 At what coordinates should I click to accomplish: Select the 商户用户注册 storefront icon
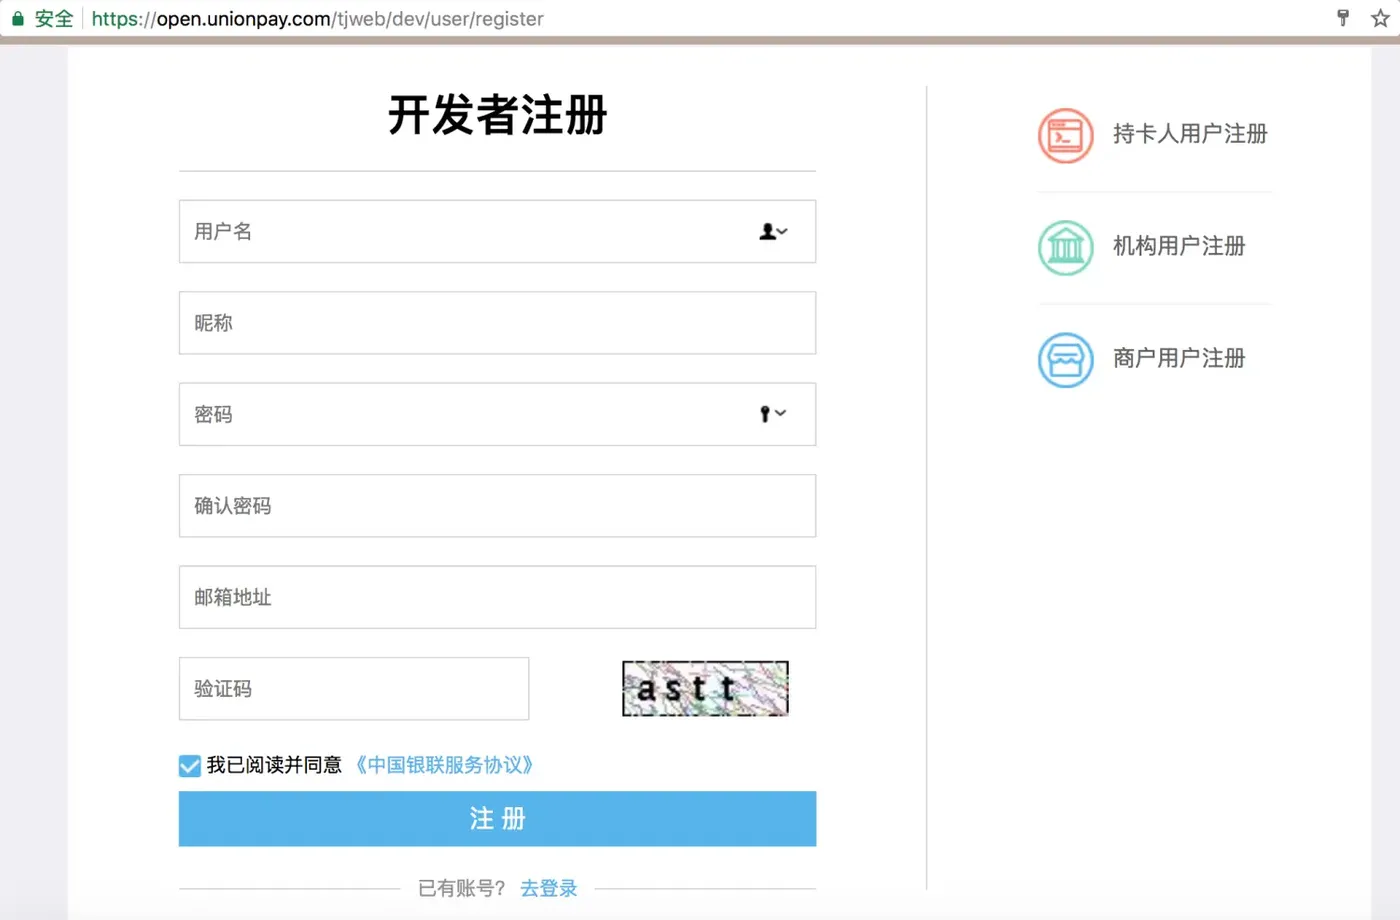[x=1065, y=360]
